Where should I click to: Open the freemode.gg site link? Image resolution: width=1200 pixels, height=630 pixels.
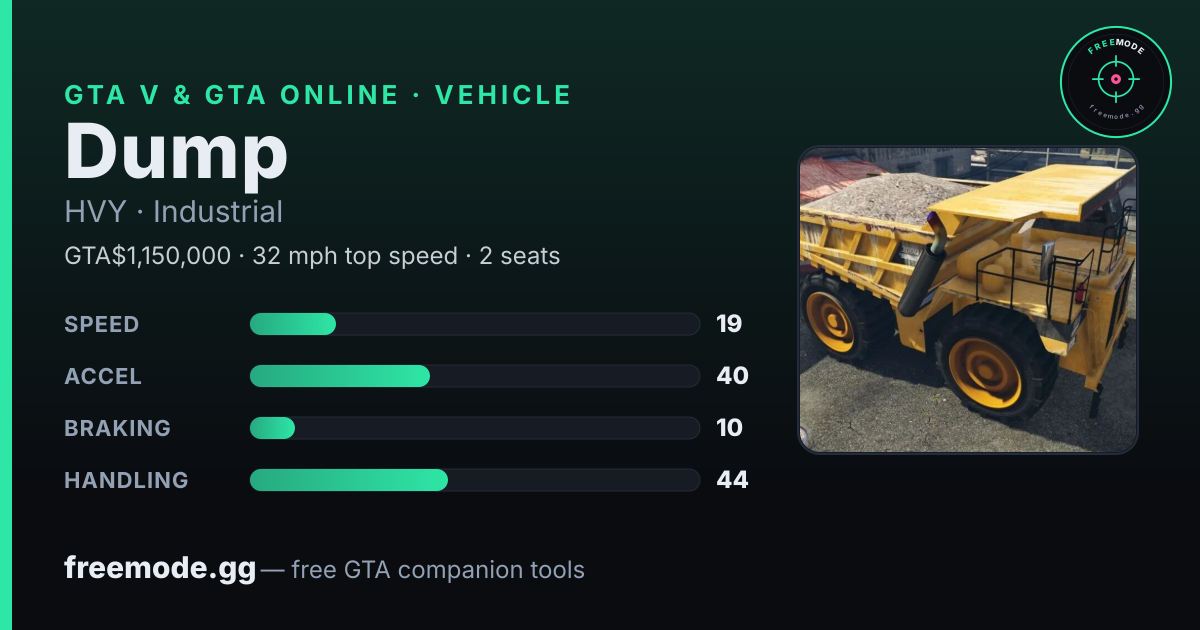[160, 569]
